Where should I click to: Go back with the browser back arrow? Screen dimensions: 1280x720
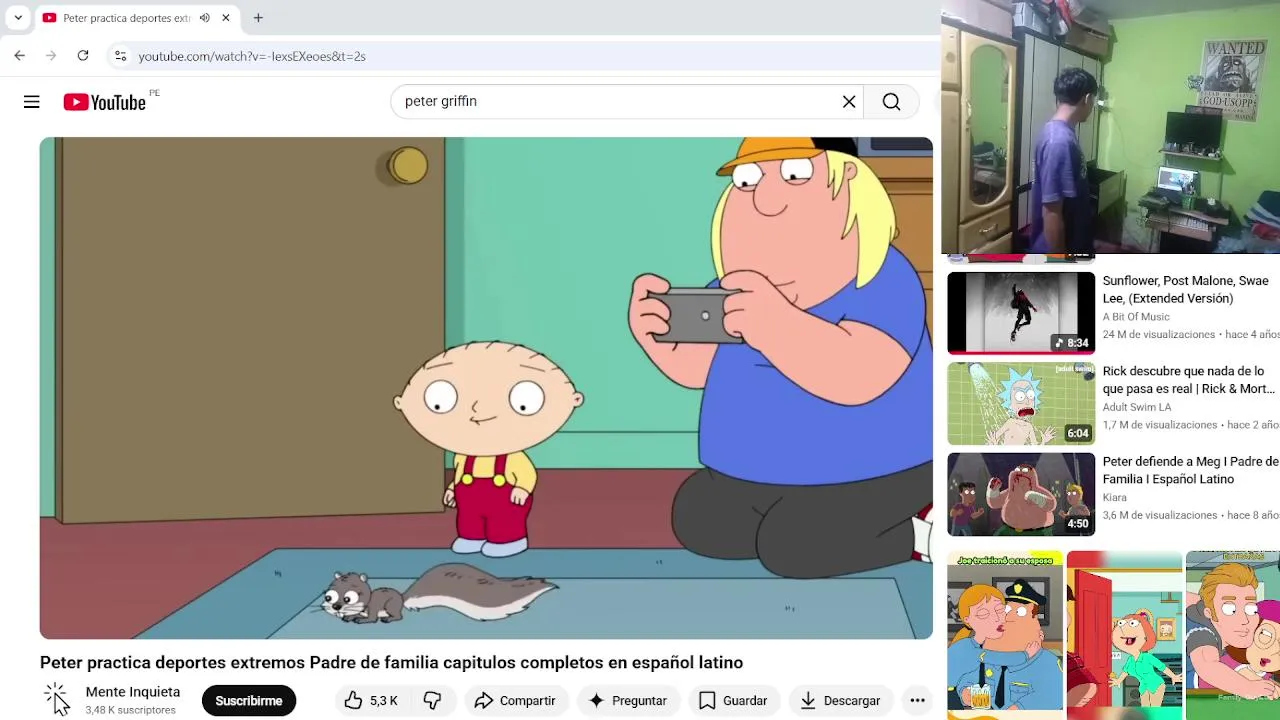19,56
